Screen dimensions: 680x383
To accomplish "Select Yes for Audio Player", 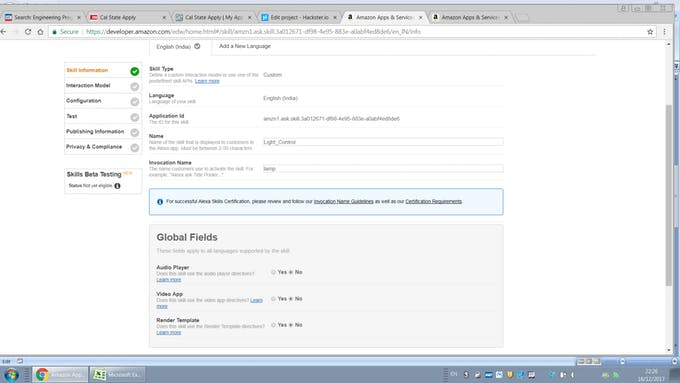I will coord(273,272).
